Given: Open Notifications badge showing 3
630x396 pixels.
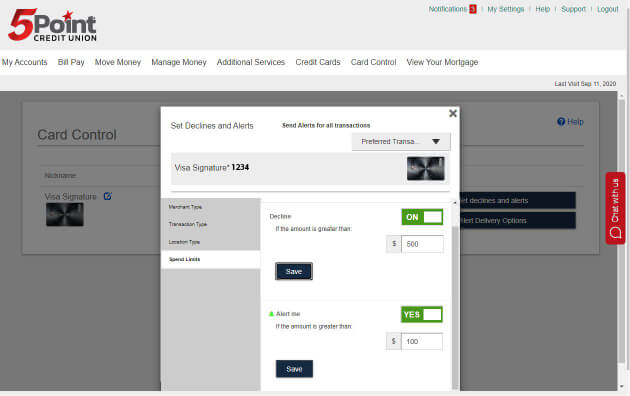Looking at the screenshot, I should point(473,9).
